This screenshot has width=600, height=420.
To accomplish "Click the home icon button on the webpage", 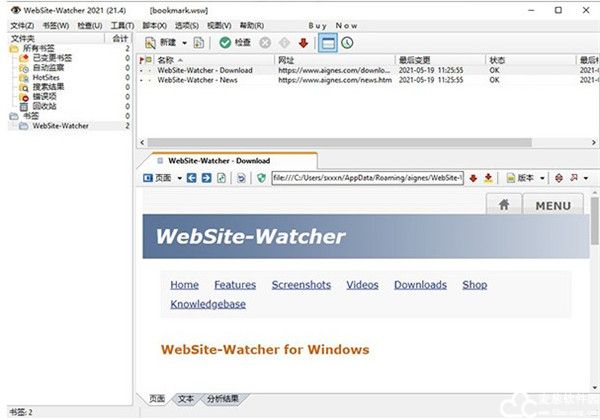I will [504, 205].
